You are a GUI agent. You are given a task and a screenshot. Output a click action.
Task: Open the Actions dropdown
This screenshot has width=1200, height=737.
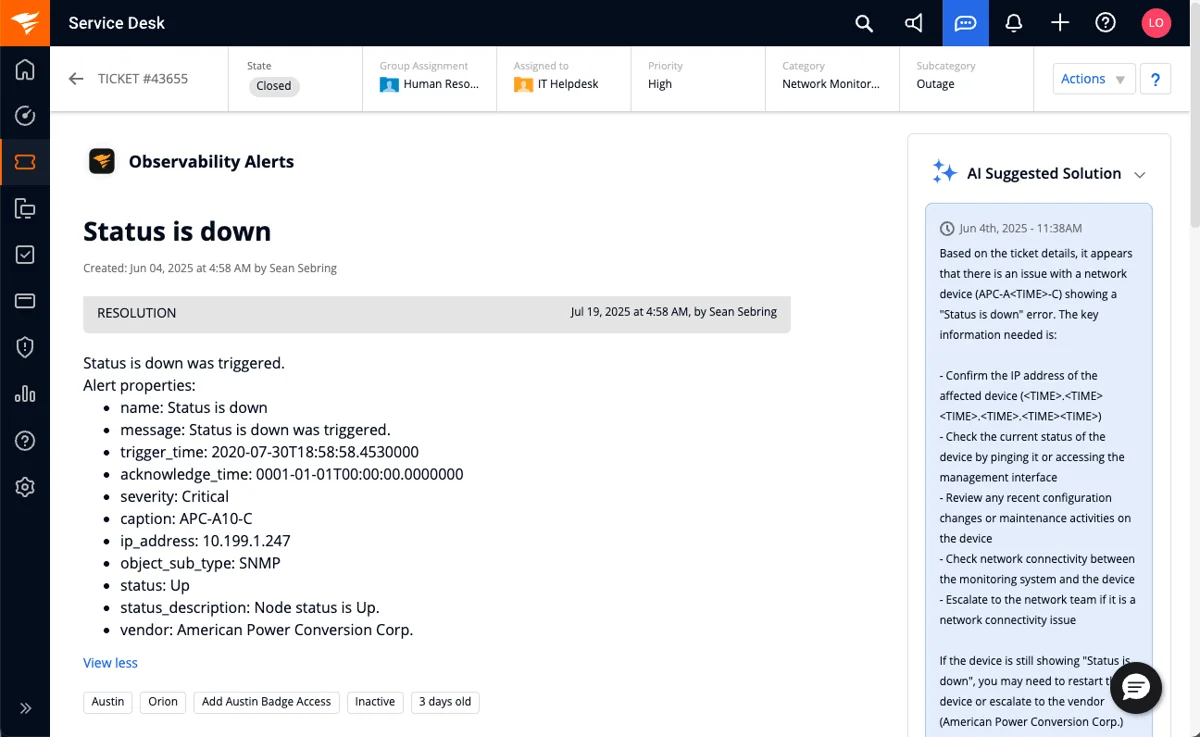(1094, 79)
